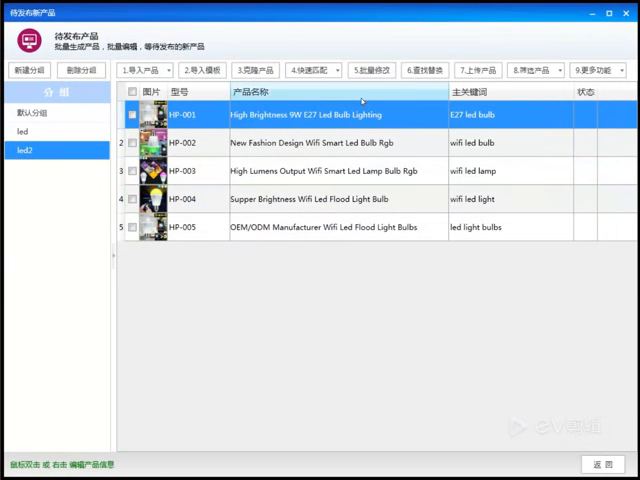Open the HP-005 product thumbnail
The image size is (640, 480).
(x=153, y=227)
